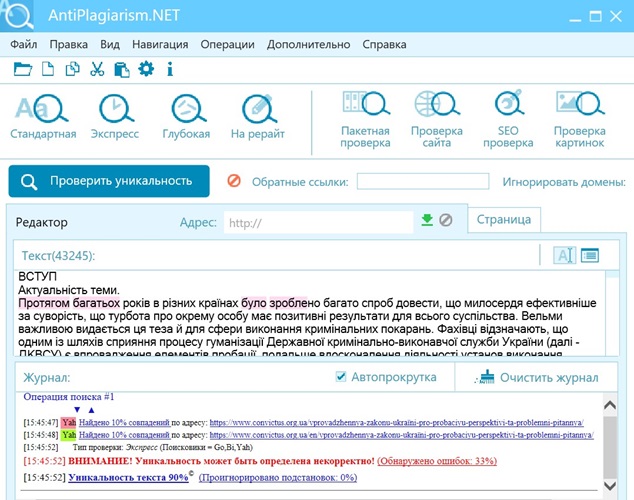The height and width of the screenshot is (500, 634).
Task: Click the red Yah match entry 'Найдено 10% совпадений'
Action: (x=125, y=423)
